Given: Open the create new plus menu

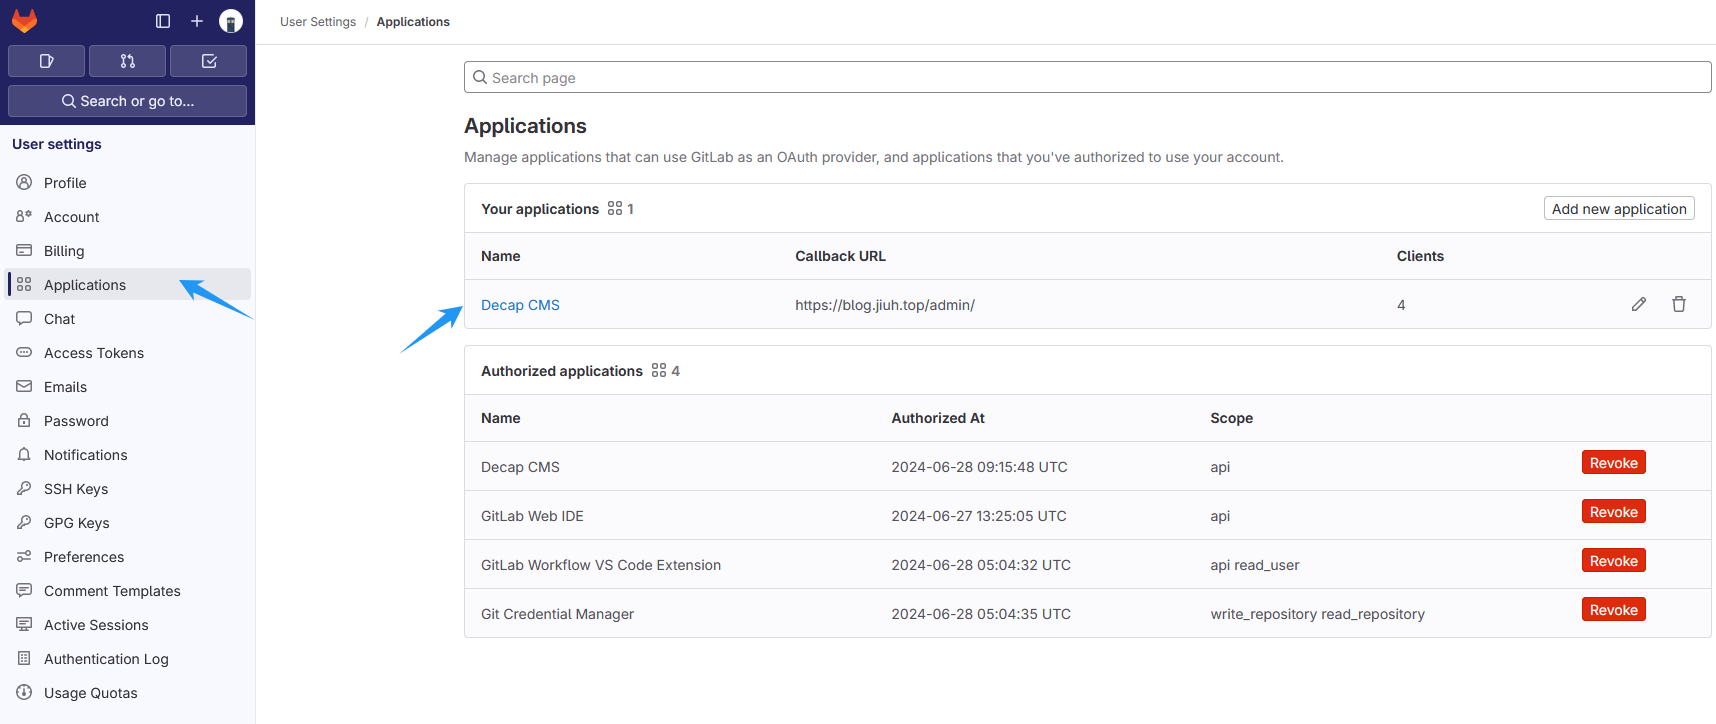Looking at the screenshot, I should click(197, 21).
